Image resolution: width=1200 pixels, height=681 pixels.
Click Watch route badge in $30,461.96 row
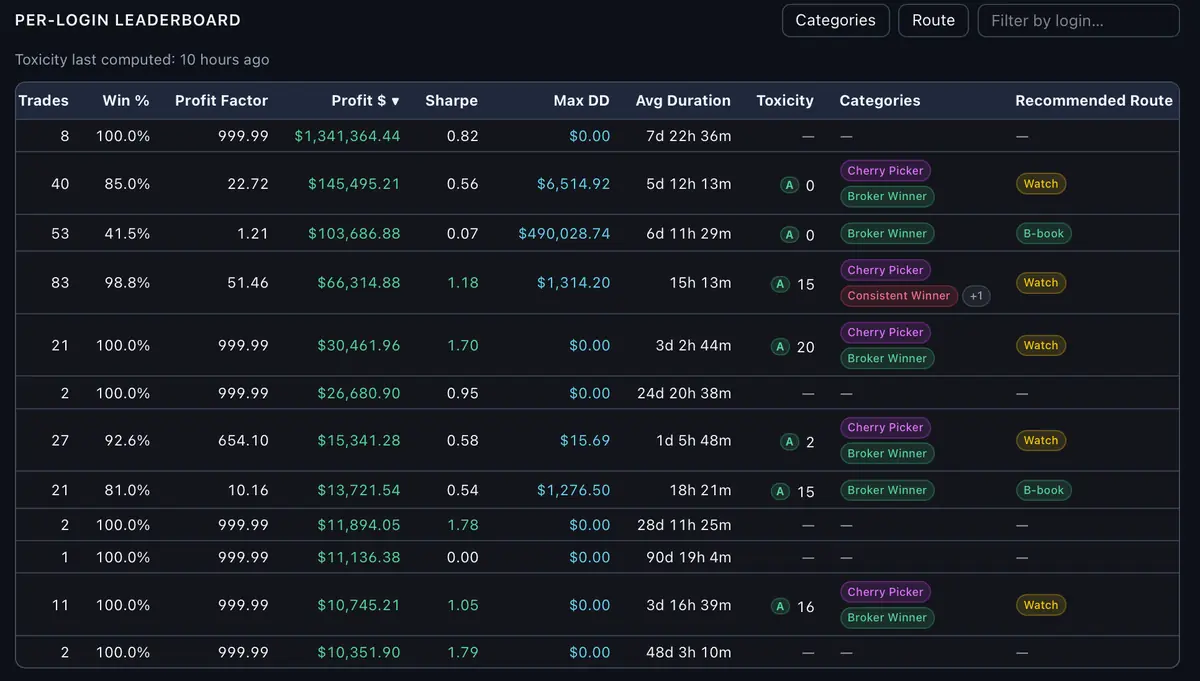(1041, 345)
